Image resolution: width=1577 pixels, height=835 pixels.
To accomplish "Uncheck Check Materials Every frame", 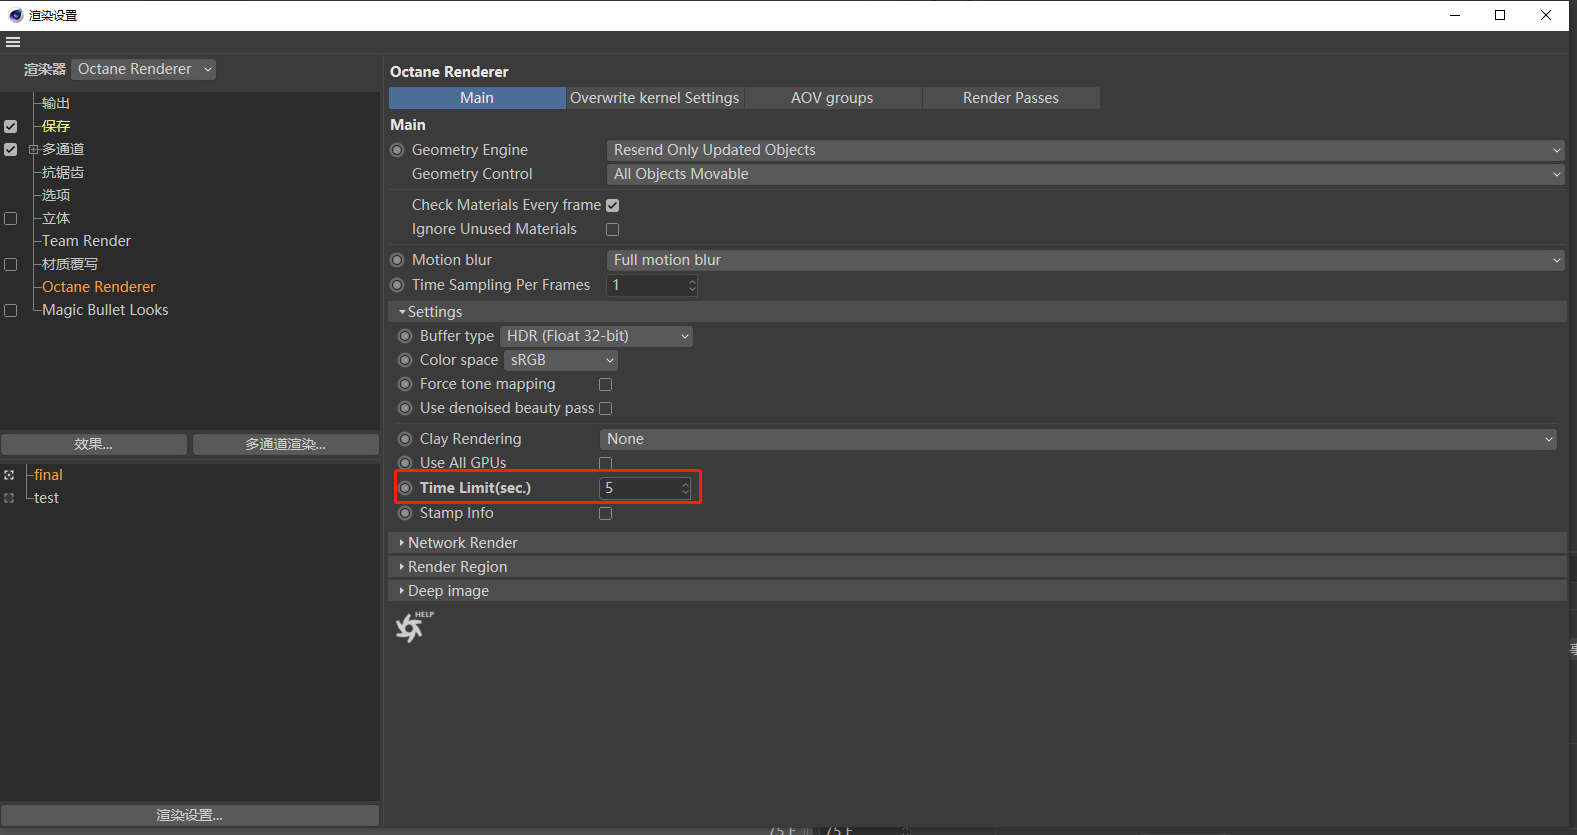I will [613, 205].
